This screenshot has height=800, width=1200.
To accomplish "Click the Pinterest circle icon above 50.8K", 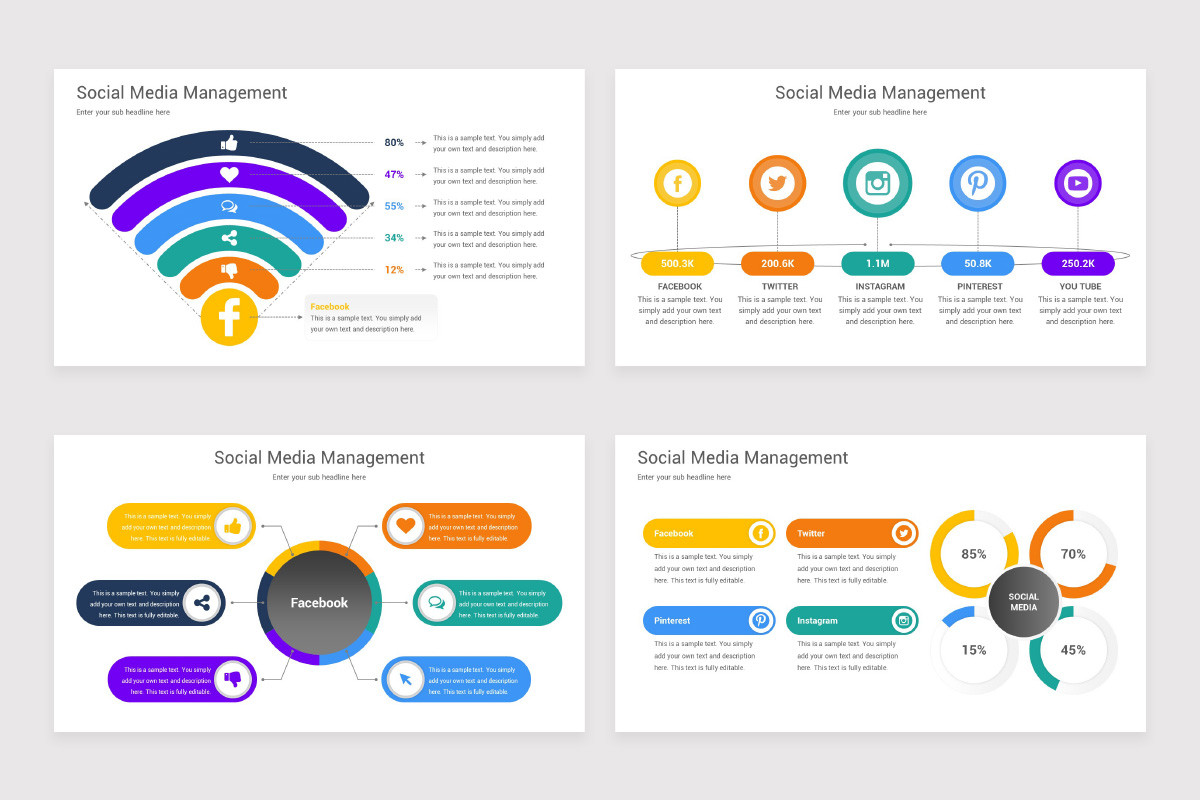I will click(977, 183).
